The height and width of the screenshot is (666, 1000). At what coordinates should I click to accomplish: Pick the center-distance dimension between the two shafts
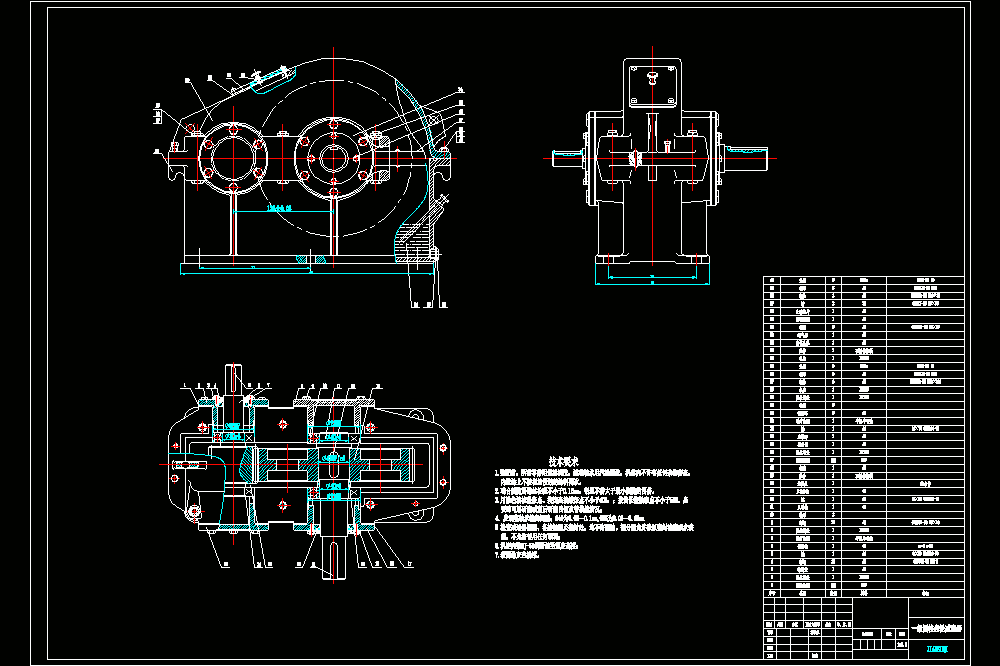tap(283, 209)
